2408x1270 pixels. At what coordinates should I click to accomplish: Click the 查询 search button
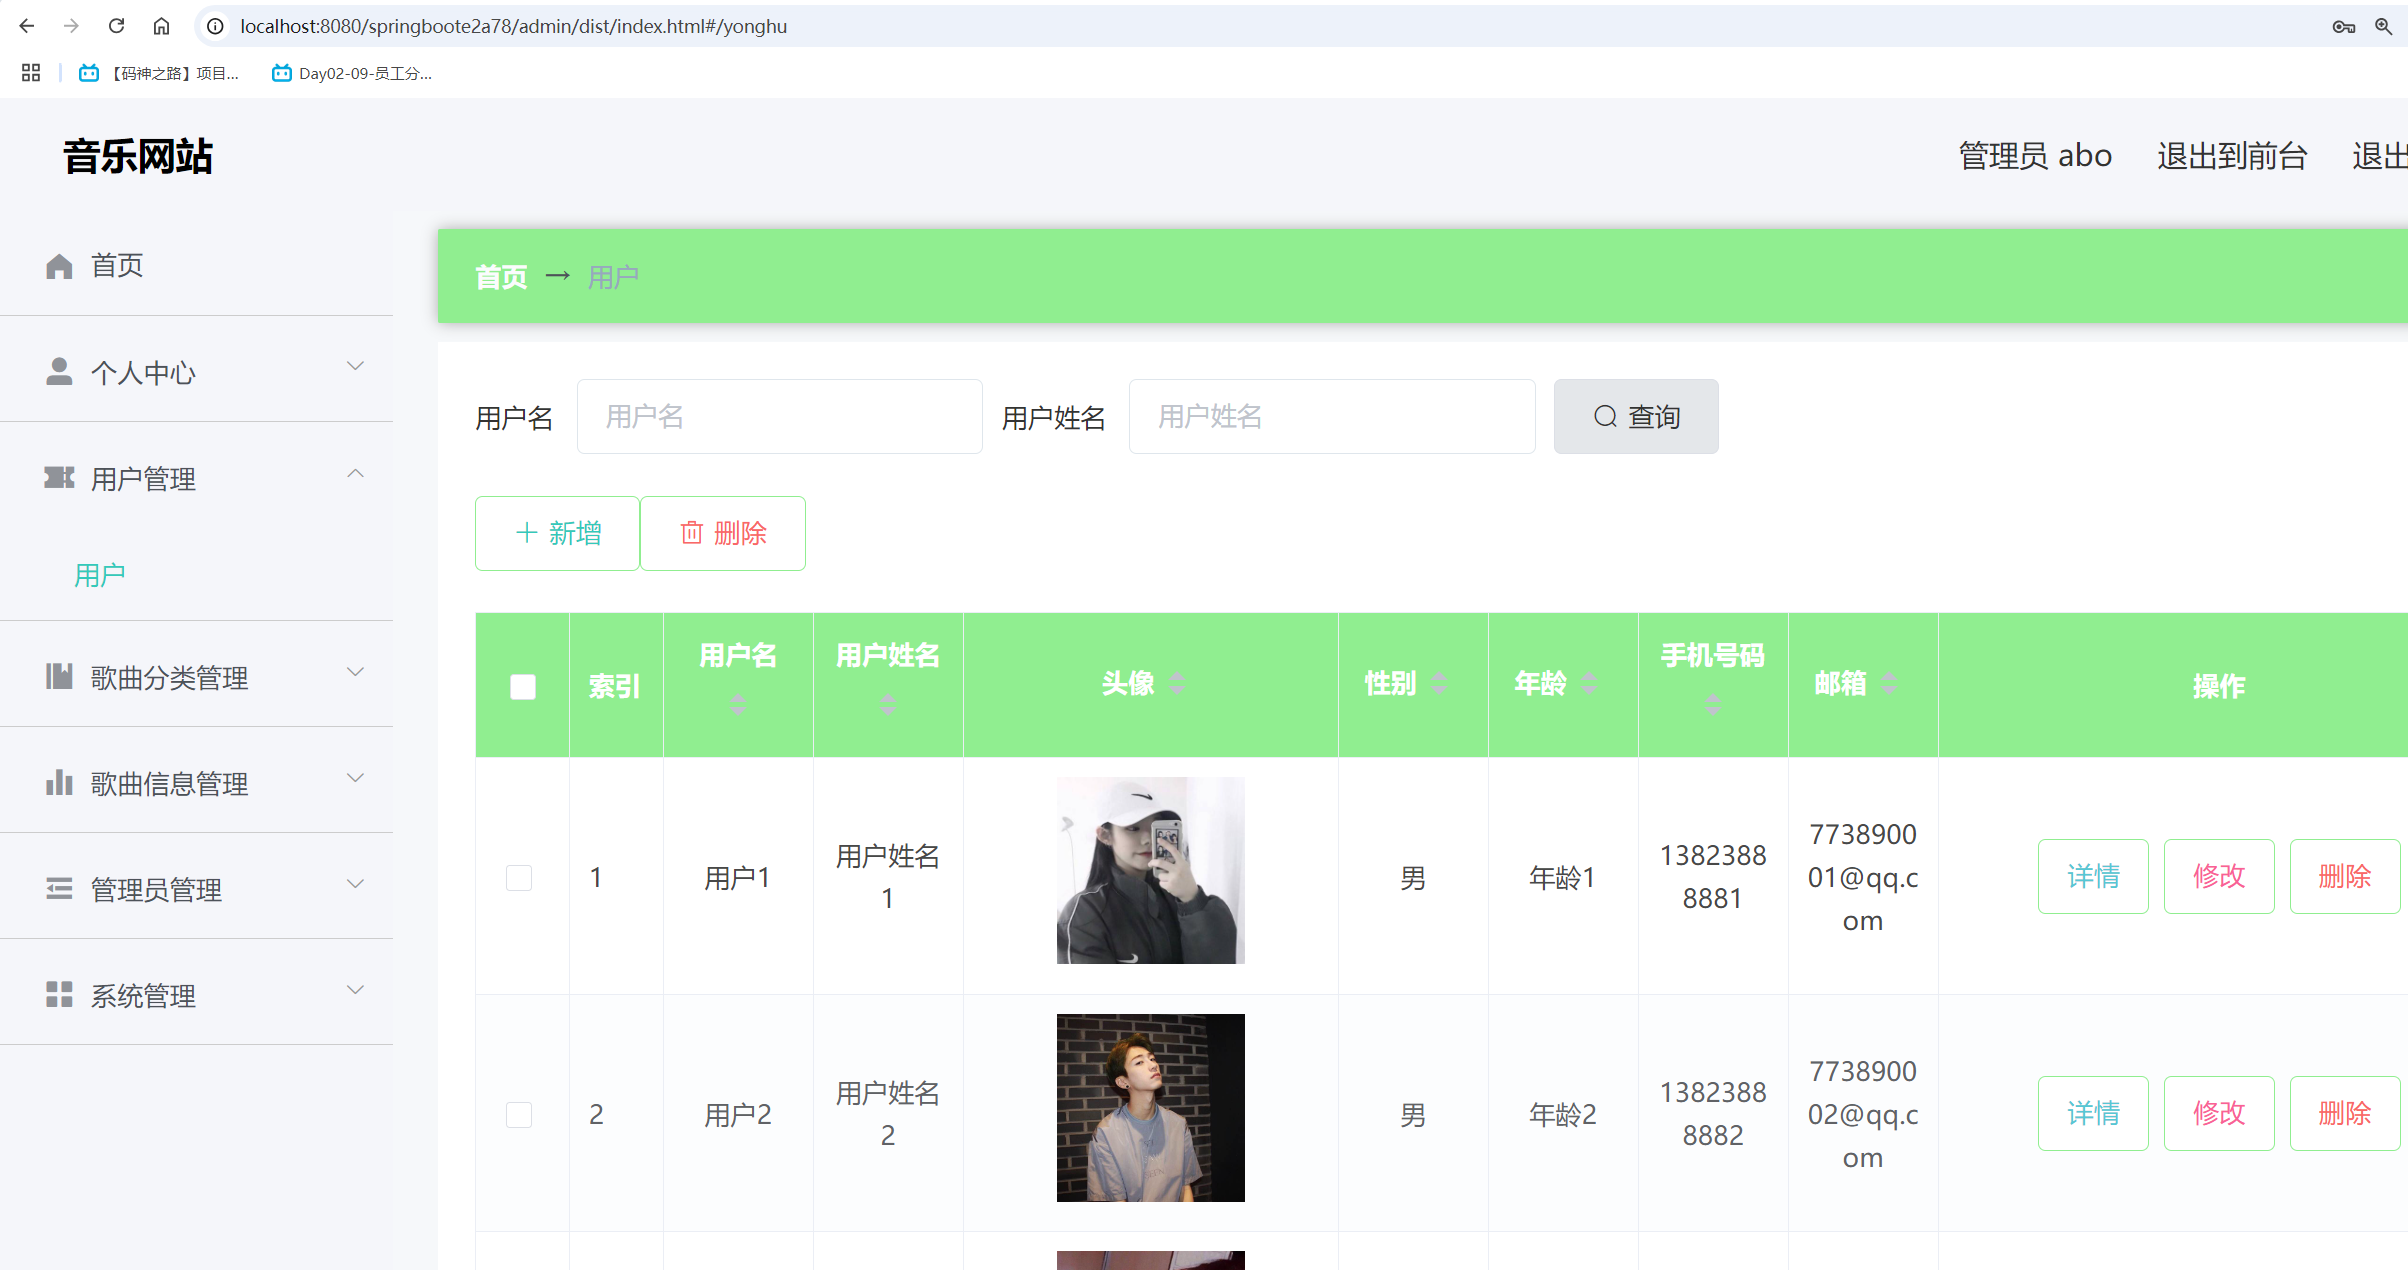click(1635, 416)
